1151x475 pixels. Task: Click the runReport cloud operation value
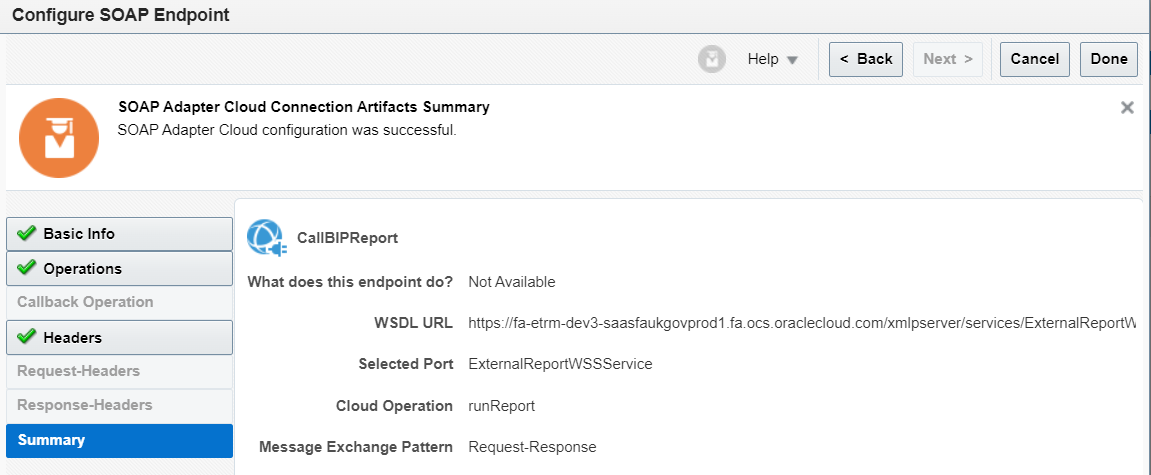click(x=501, y=406)
